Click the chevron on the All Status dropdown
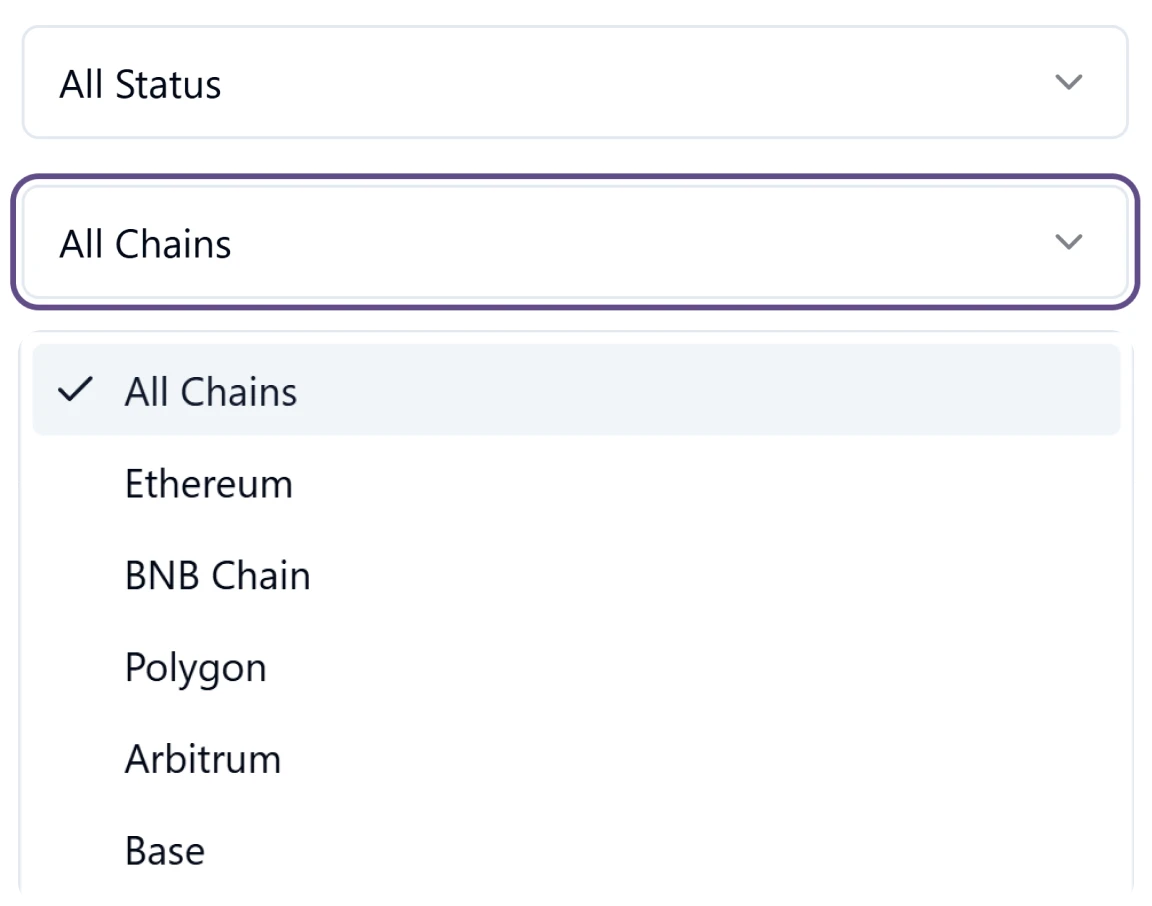The width and height of the screenshot is (1152, 906). (x=1068, y=82)
